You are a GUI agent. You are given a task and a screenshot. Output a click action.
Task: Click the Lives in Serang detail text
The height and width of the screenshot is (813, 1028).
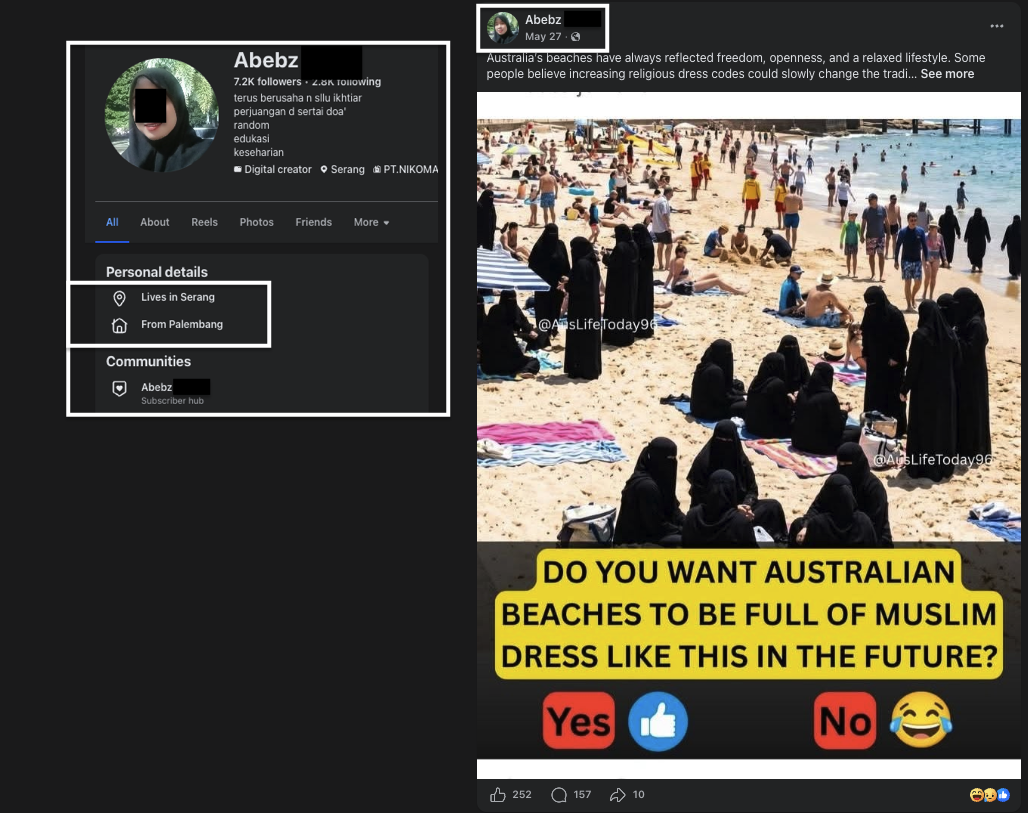(178, 297)
